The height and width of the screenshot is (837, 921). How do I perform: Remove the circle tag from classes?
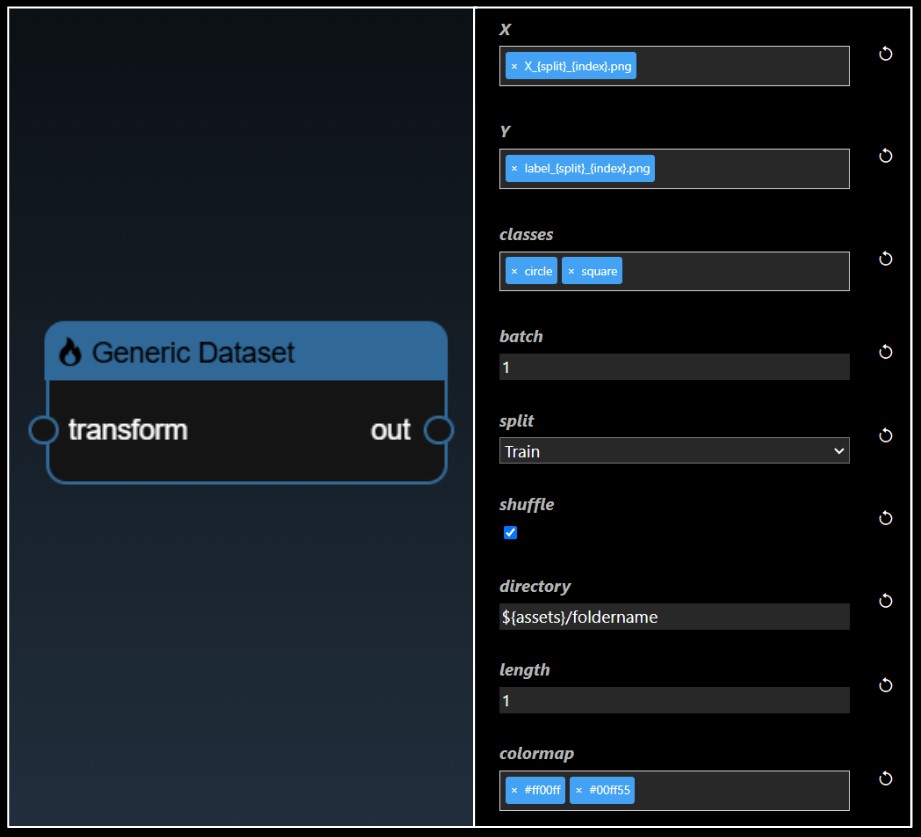[x=514, y=271]
